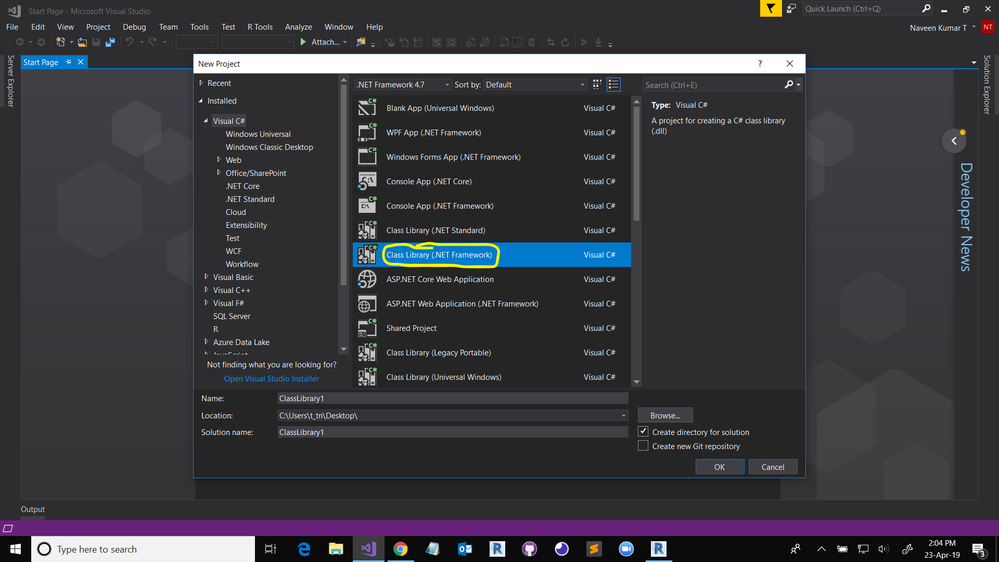
Task: Open Visual Studio Installer link
Action: [271, 378]
